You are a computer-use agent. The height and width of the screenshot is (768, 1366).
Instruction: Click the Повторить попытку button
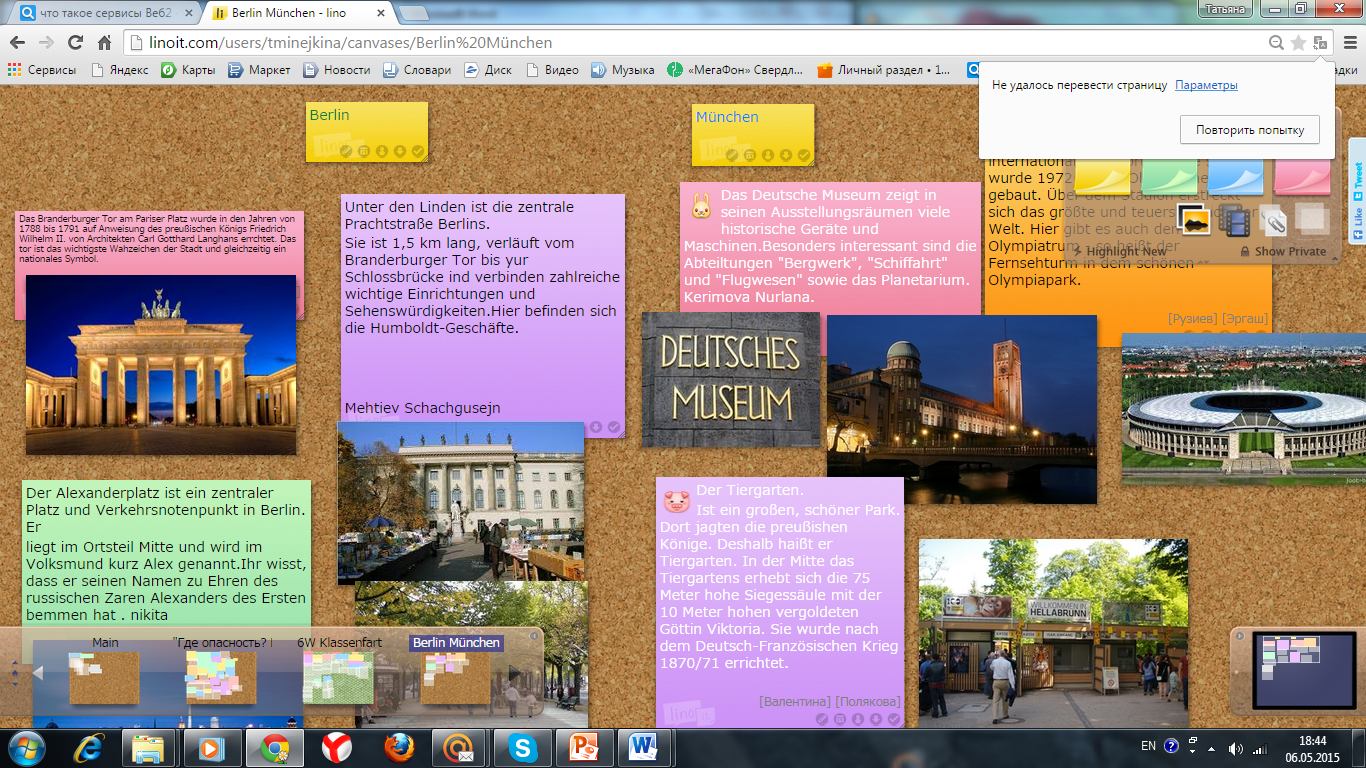tap(1250, 130)
